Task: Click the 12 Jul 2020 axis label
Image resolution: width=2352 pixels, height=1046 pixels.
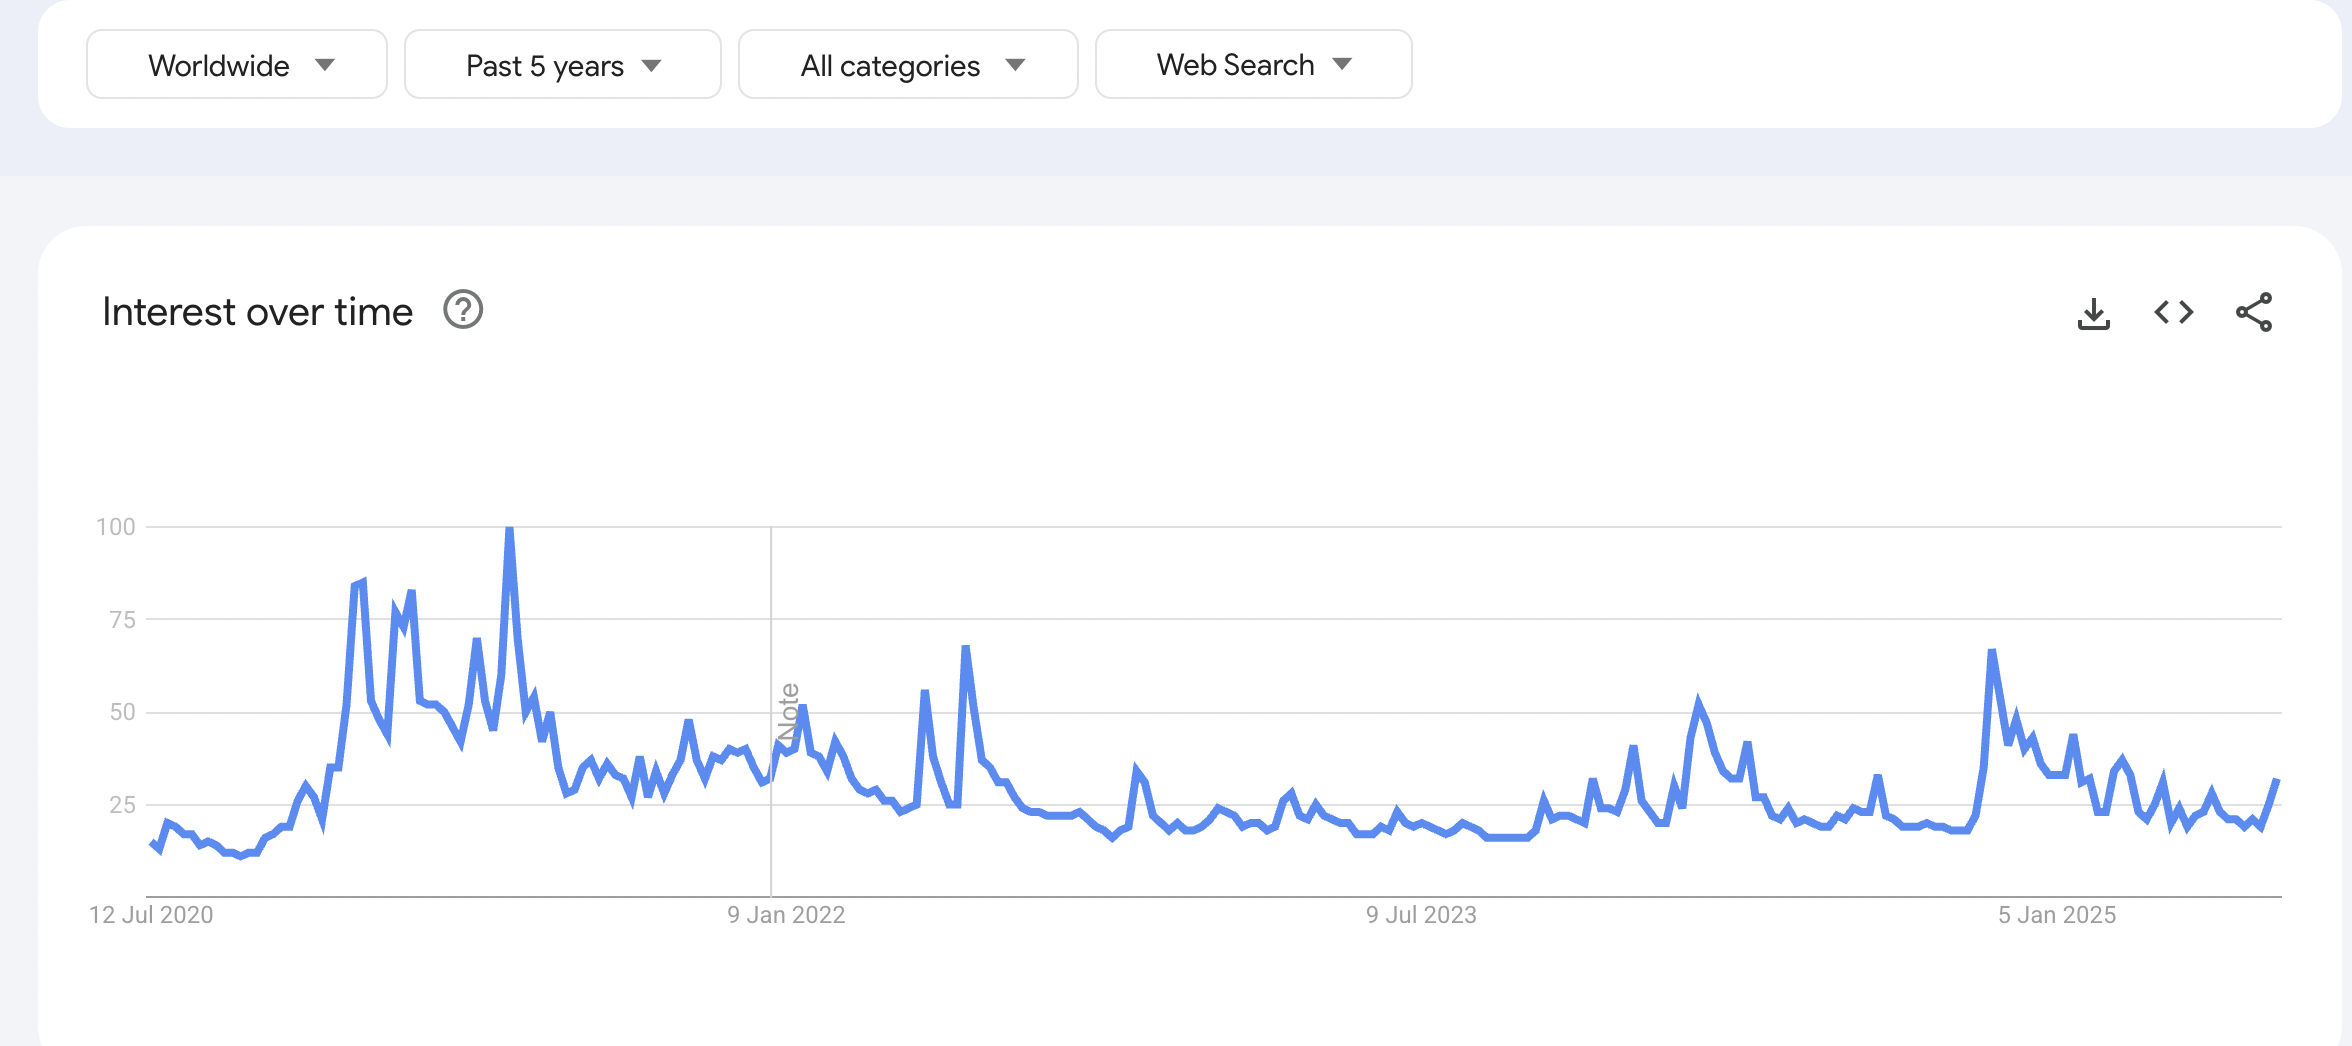Action: (151, 915)
